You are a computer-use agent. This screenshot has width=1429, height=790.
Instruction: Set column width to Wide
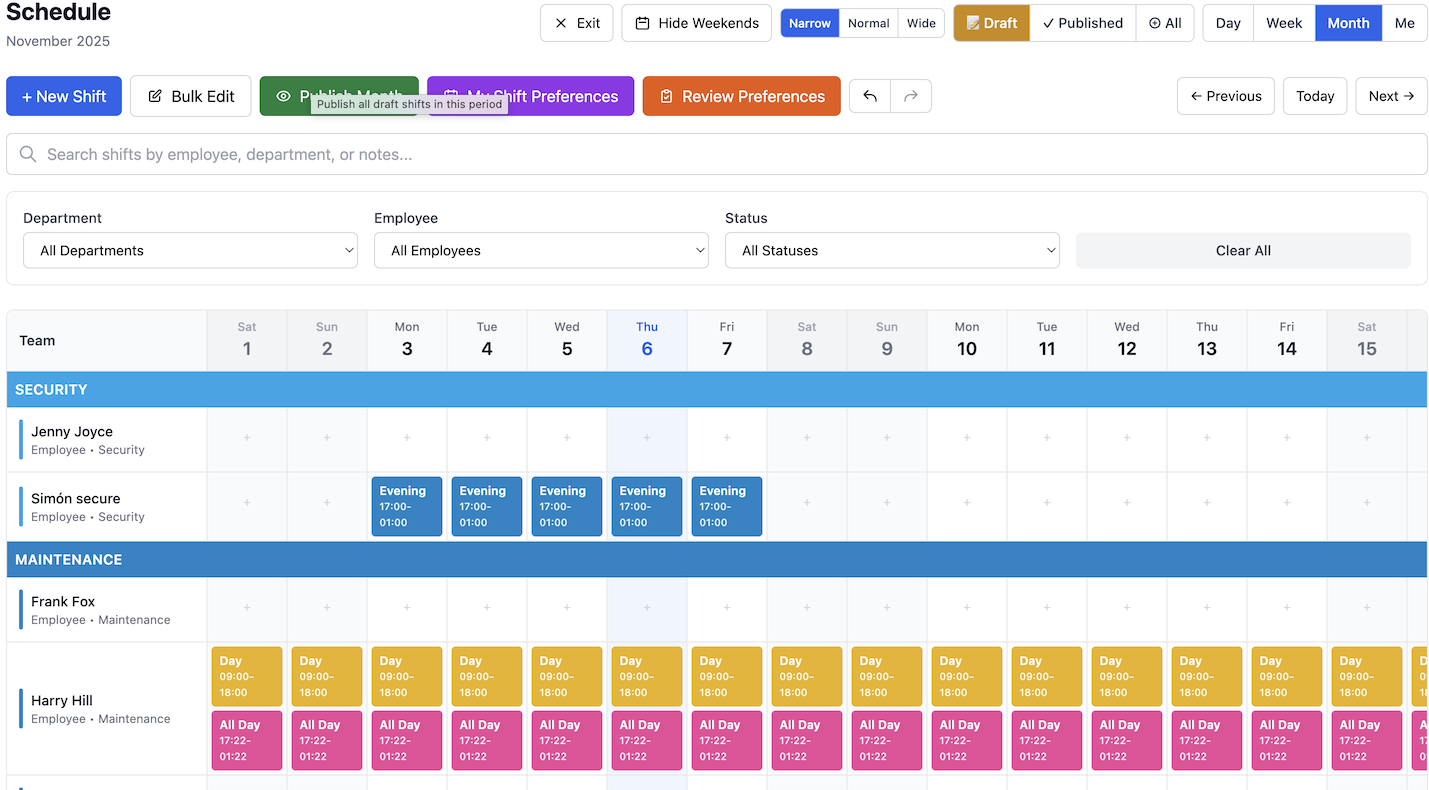tap(921, 23)
